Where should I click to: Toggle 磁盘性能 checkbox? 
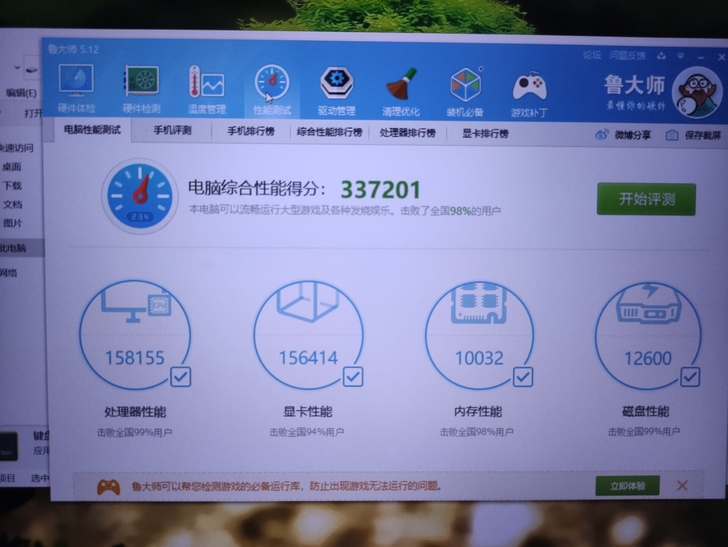coord(690,377)
